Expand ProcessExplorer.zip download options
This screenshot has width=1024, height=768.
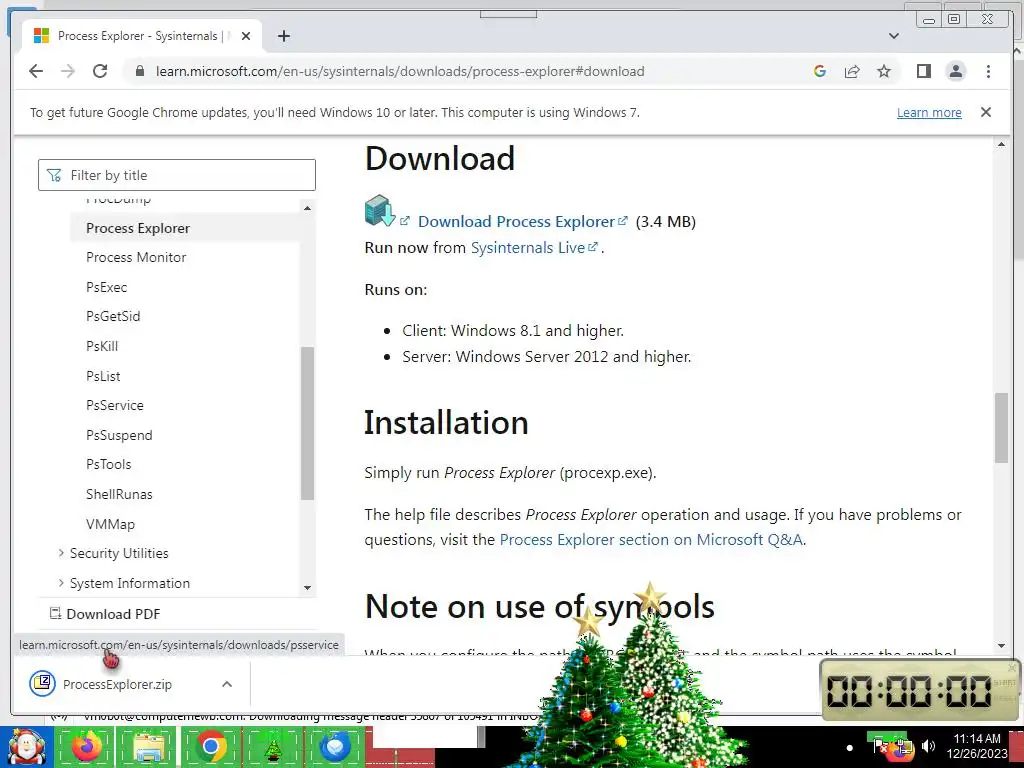pyautogui.click(x=227, y=684)
